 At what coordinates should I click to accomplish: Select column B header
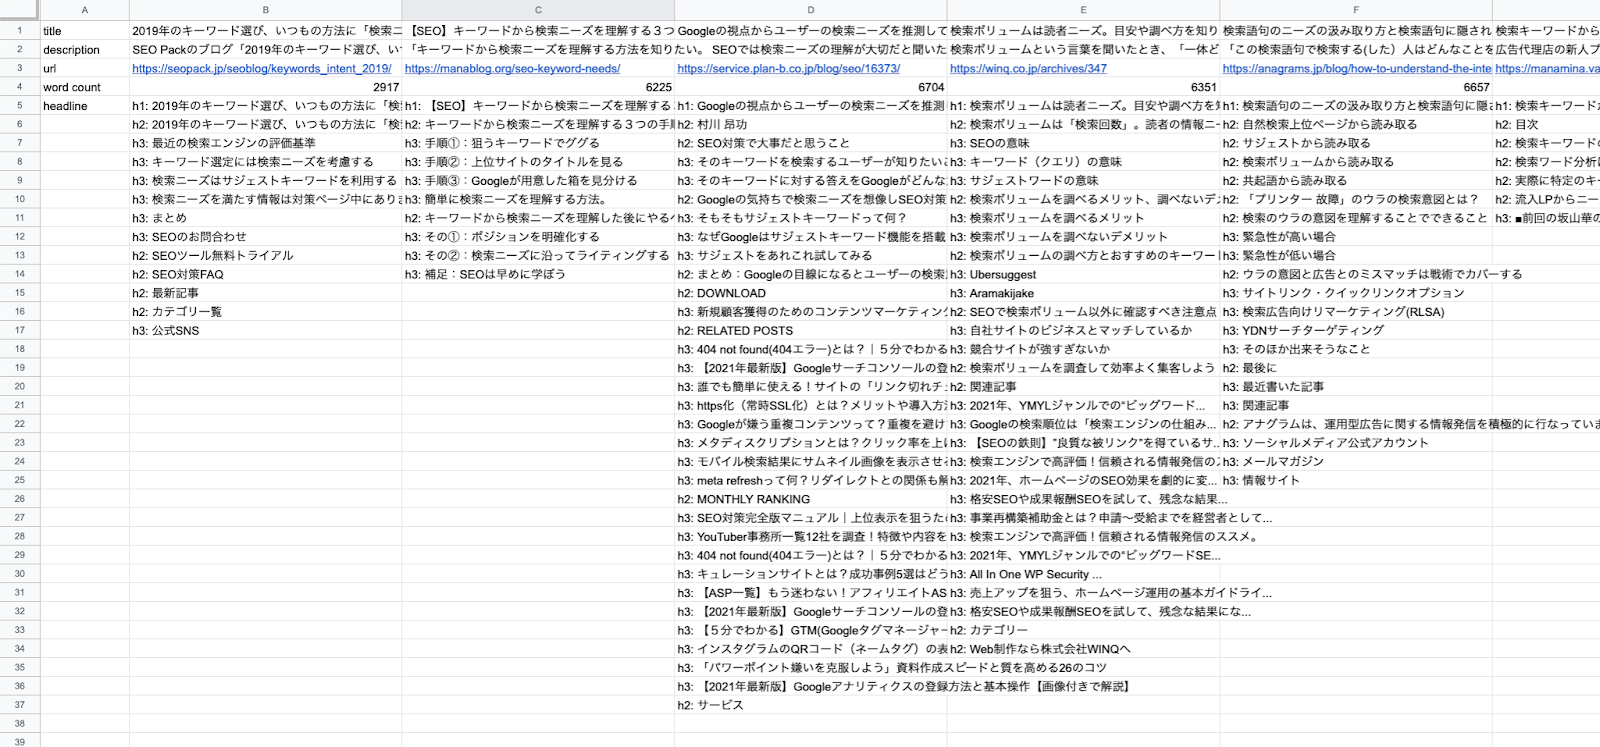click(266, 10)
